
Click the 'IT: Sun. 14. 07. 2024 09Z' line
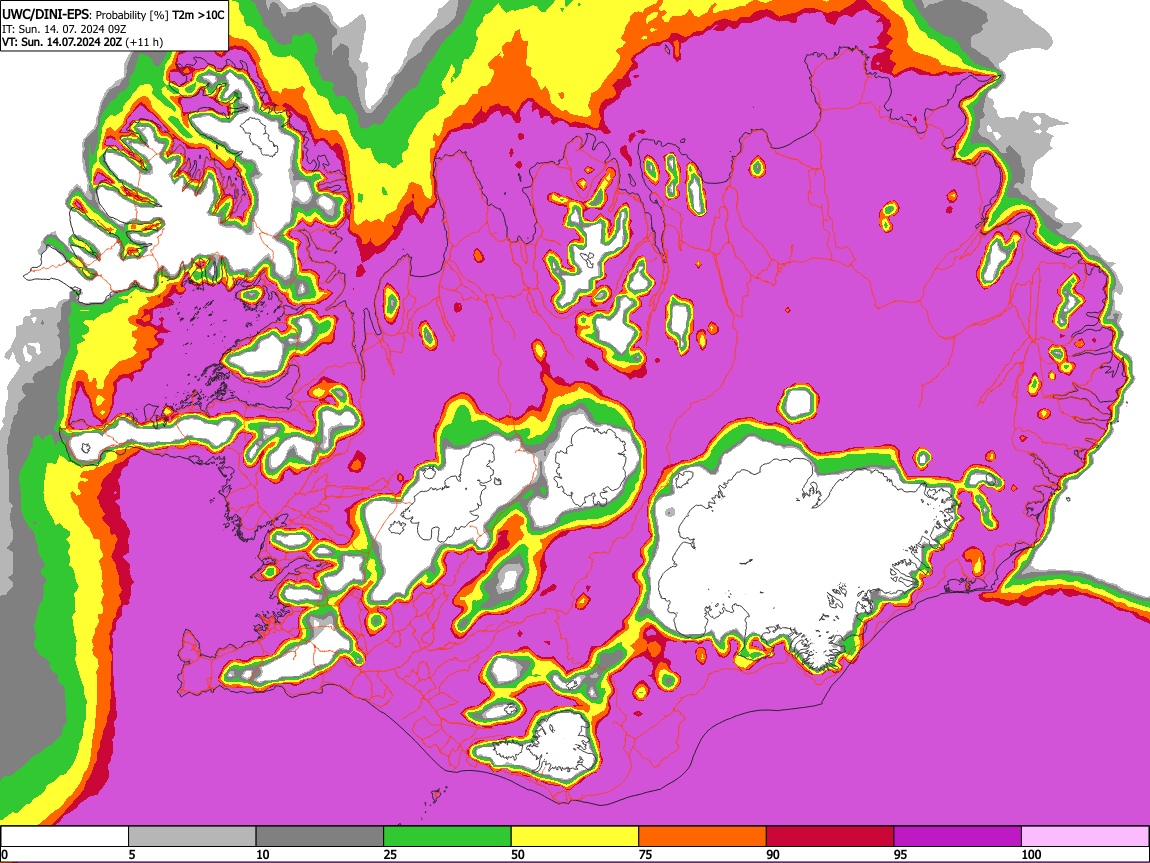pyautogui.click(x=64, y=29)
